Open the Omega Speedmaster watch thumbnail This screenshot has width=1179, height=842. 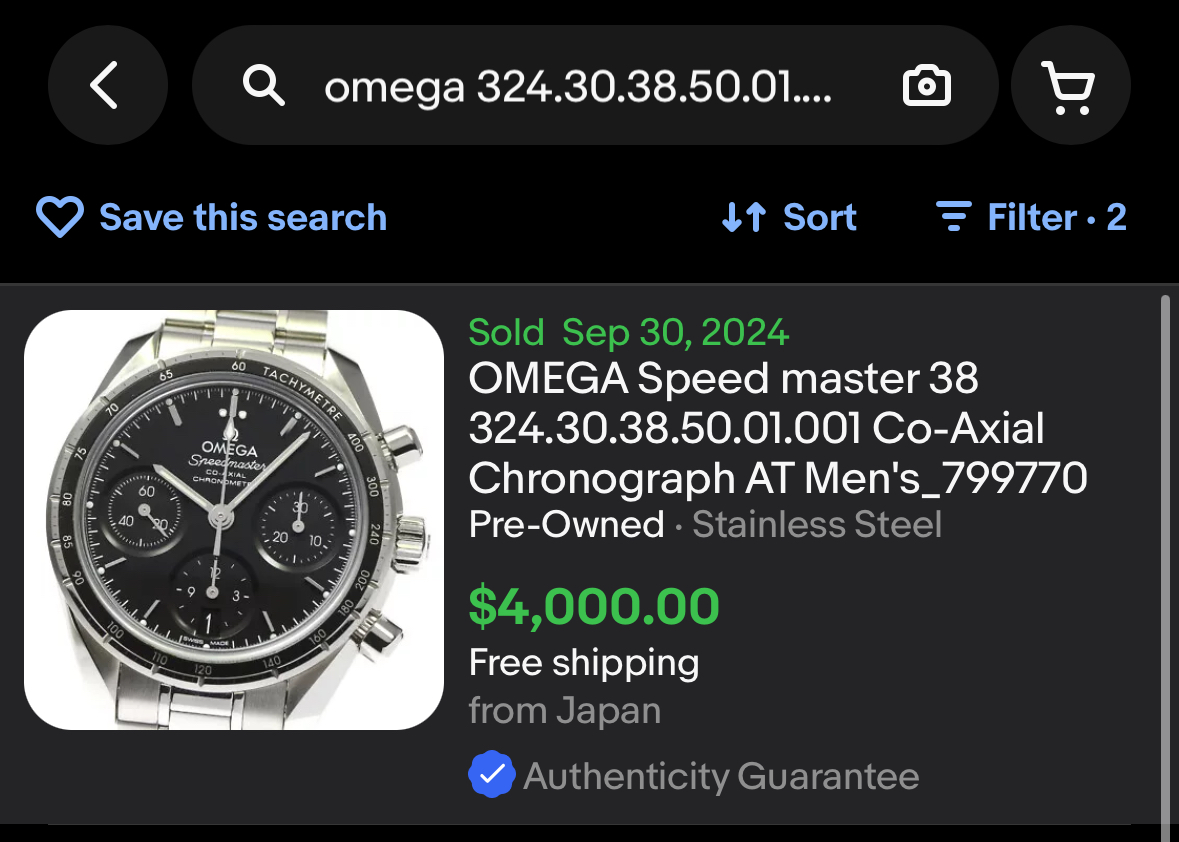[x=234, y=519]
